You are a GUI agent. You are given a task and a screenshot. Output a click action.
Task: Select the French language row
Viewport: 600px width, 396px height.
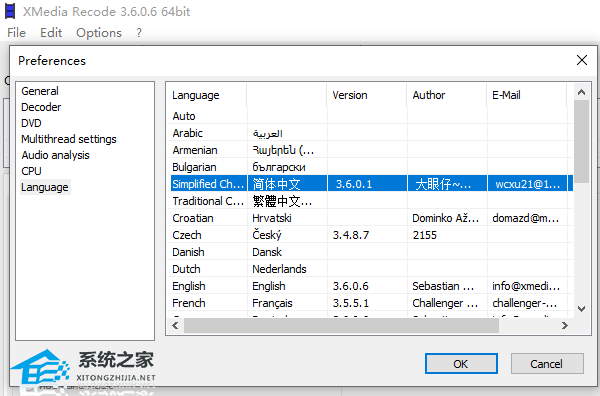[x=370, y=303]
